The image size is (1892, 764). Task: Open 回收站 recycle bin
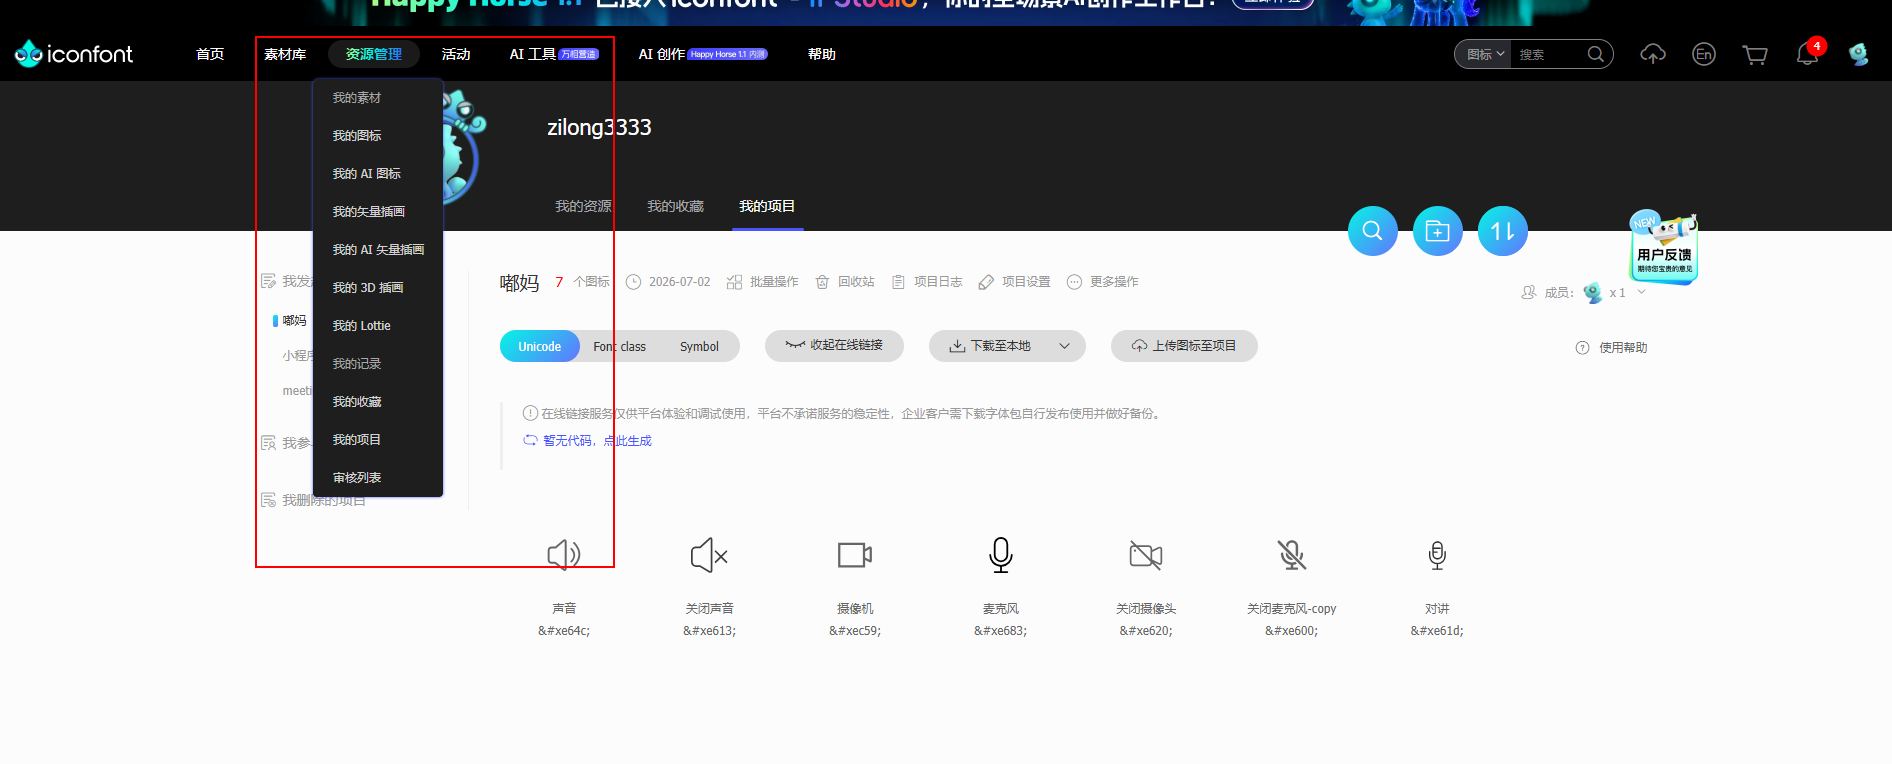tap(845, 282)
